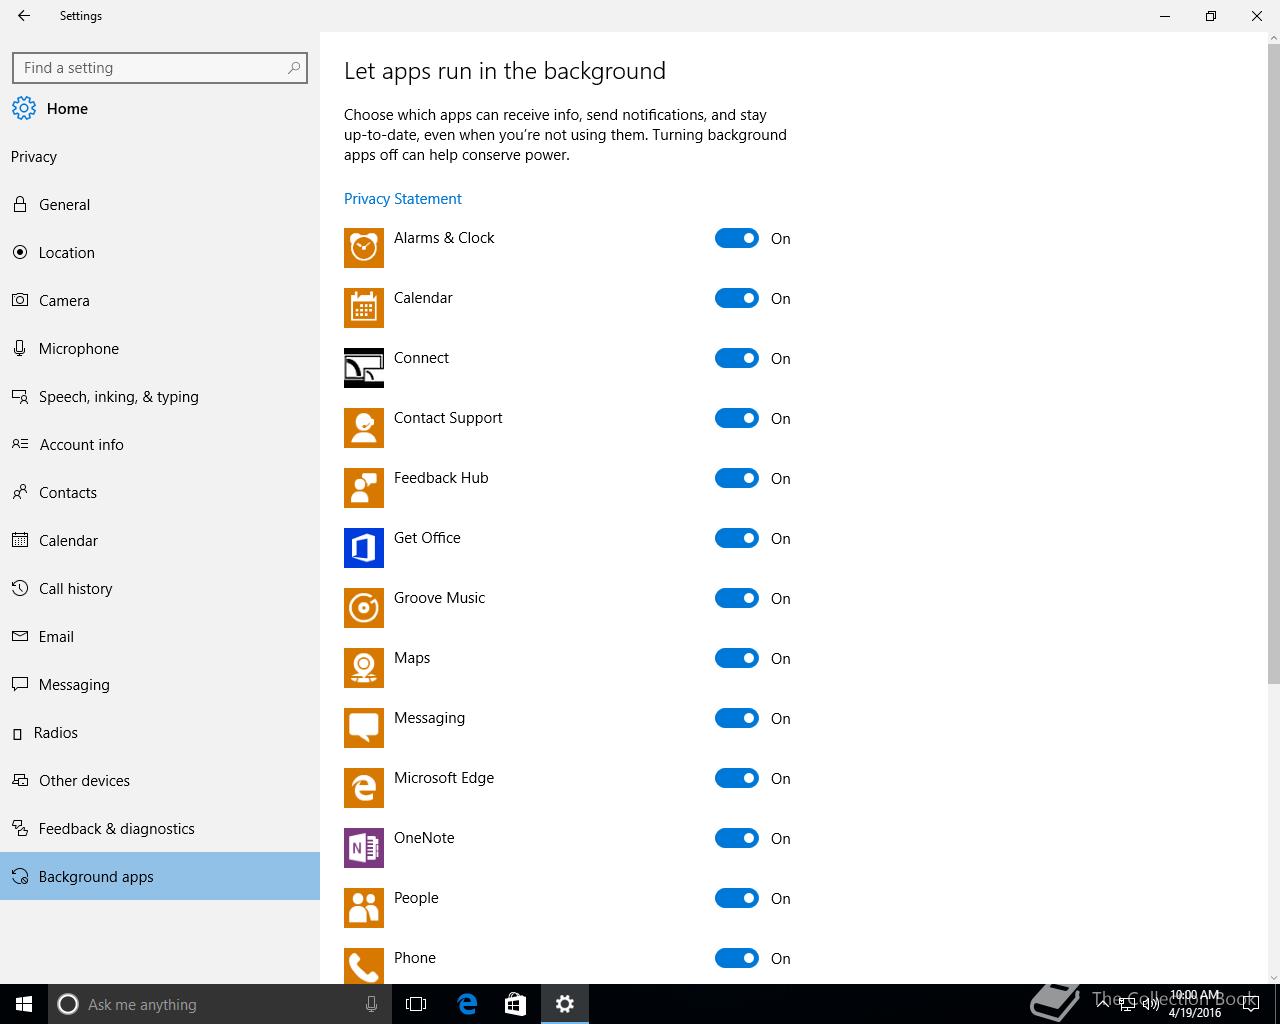Open Other devices settings
The width and height of the screenshot is (1280, 1024).
tap(160, 780)
